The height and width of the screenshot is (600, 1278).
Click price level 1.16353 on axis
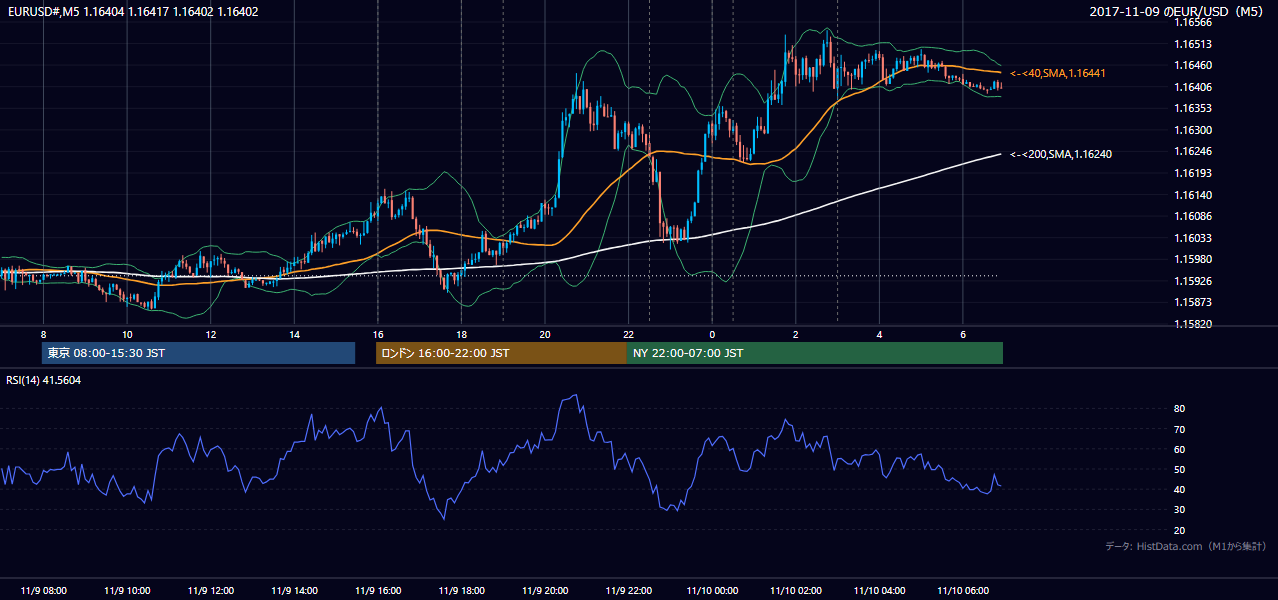(1193, 108)
